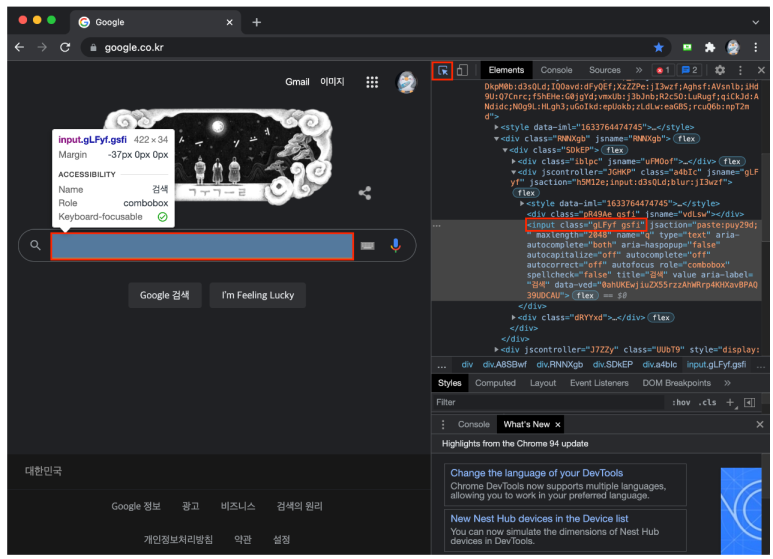The image size is (773, 559).
Task: Select div.a4bIc in breadcrumb
Action: pyautogui.click(x=660, y=365)
